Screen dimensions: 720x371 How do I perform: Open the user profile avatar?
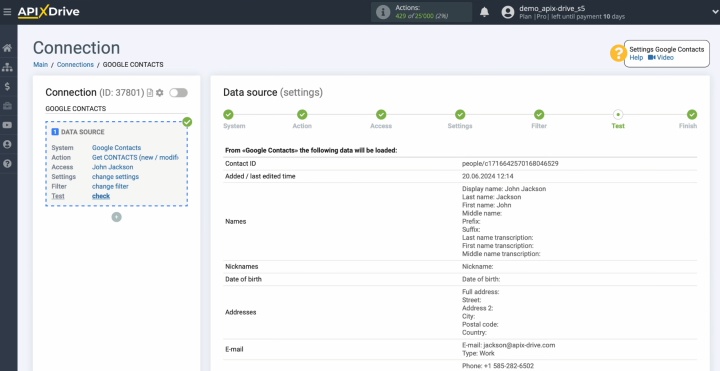pos(507,12)
